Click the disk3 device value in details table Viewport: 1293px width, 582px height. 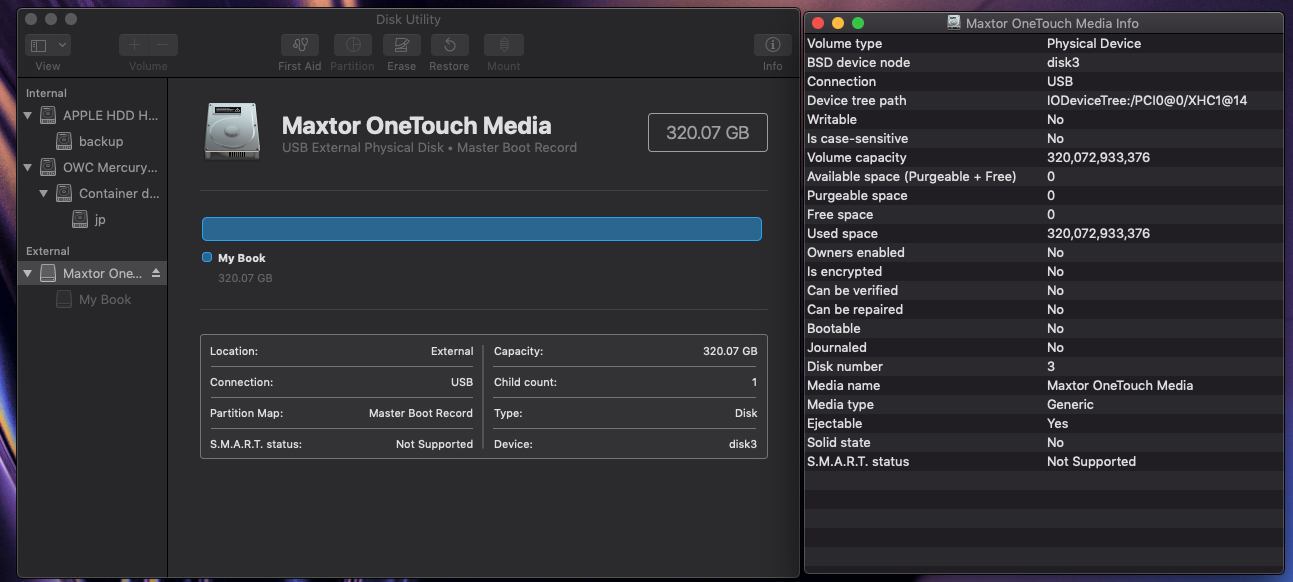(x=743, y=444)
